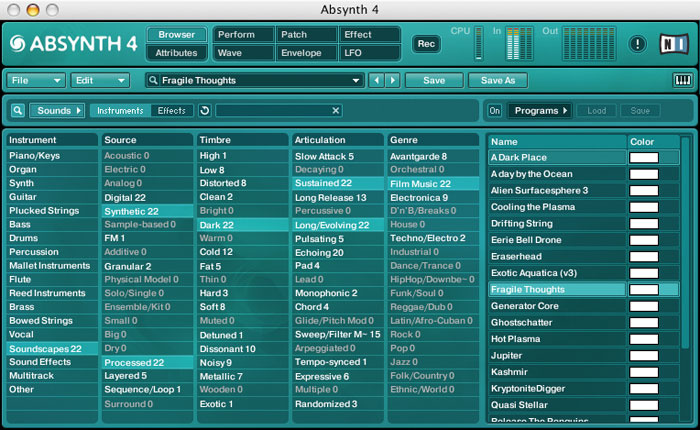The height and width of the screenshot is (430, 700).
Task: Switch to the Envelope tab
Action: 307,53
